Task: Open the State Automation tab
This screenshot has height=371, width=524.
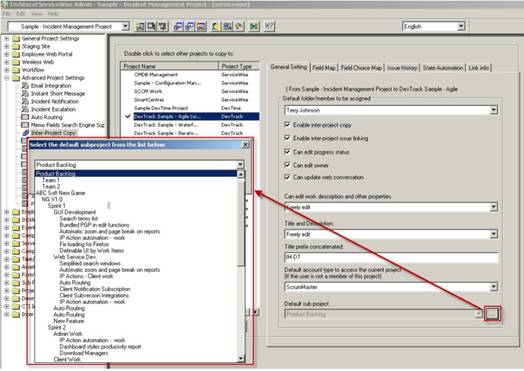Action: point(443,68)
